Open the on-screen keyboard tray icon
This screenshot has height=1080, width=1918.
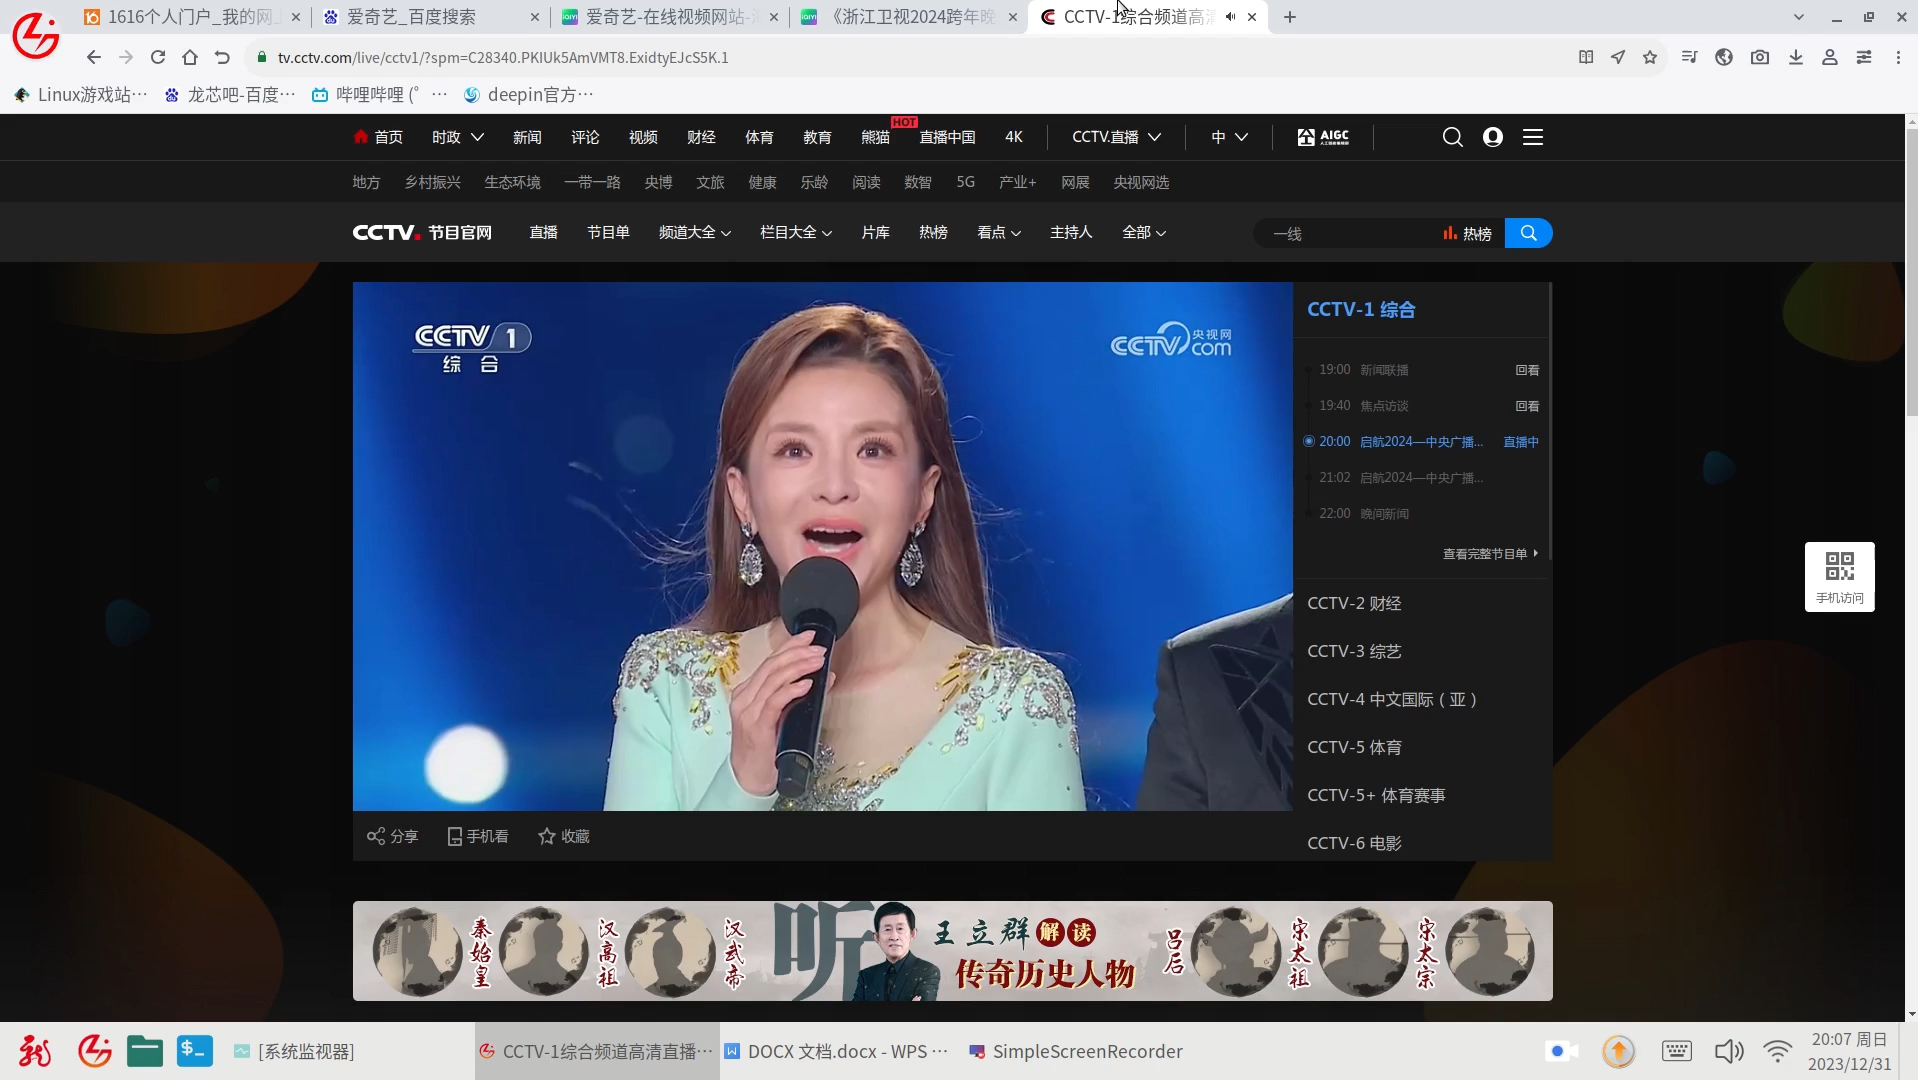[1677, 1051]
